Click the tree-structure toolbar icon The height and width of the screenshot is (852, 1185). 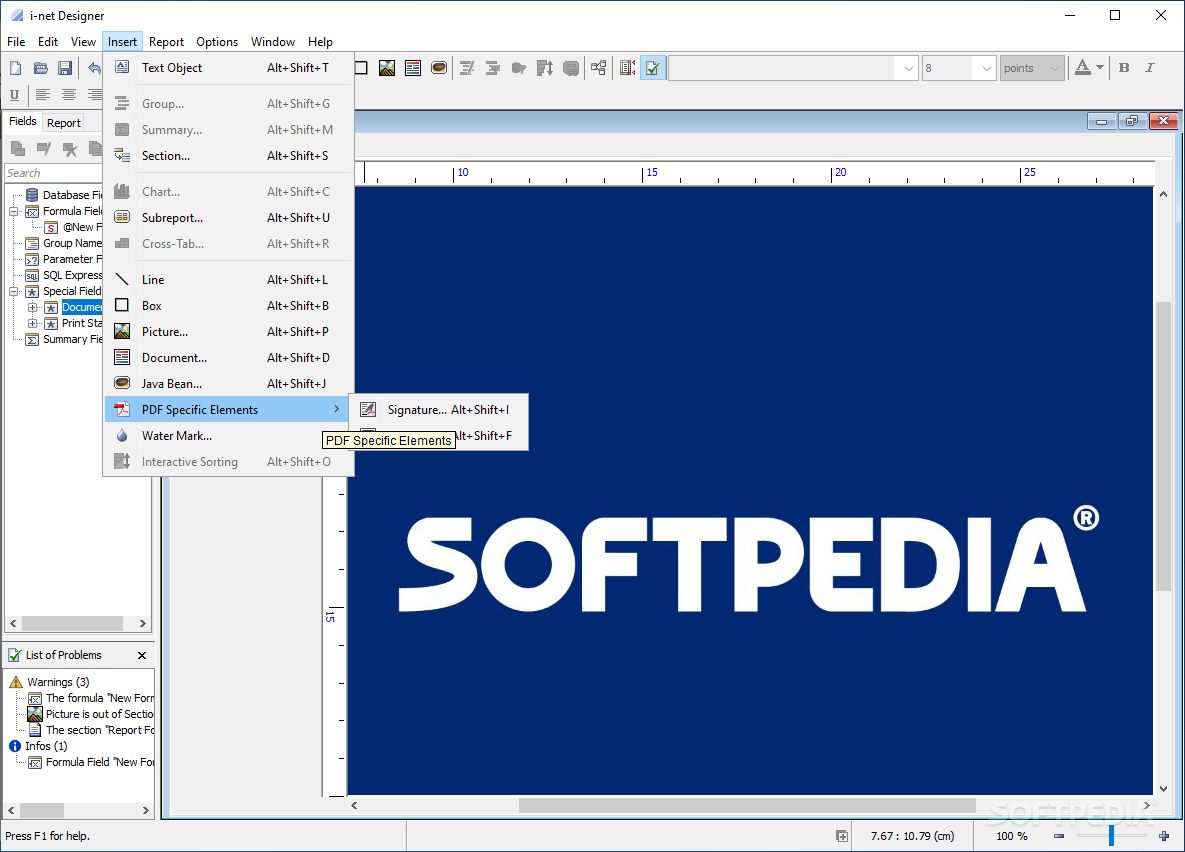pos(599,68)
